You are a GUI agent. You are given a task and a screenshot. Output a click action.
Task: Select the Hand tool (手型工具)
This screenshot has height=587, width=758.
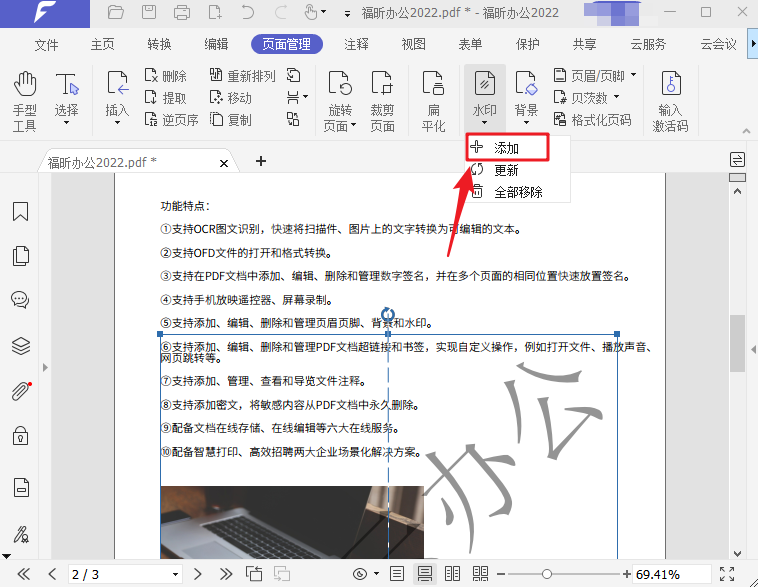tap(24, 101)
